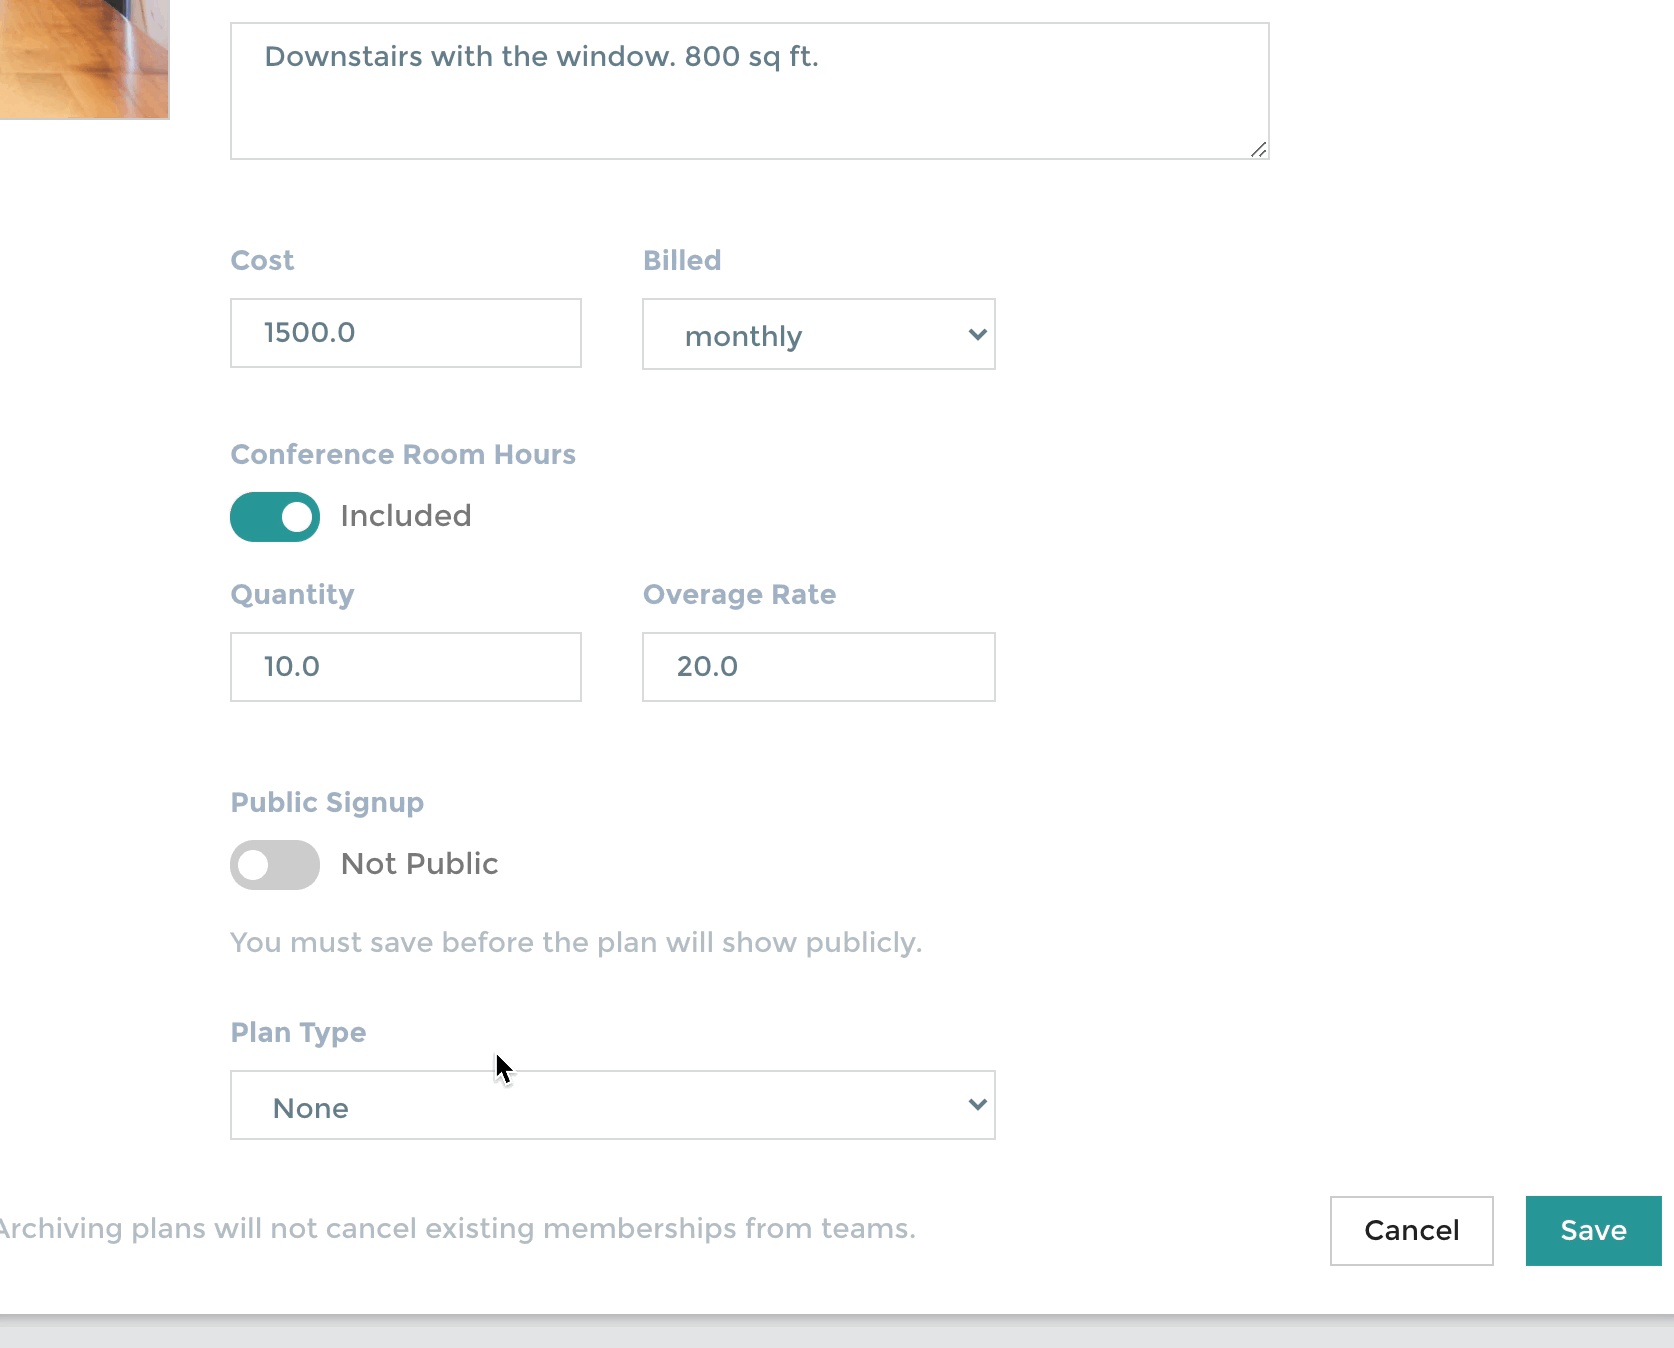Click the Not Public label text

[418, 864]
